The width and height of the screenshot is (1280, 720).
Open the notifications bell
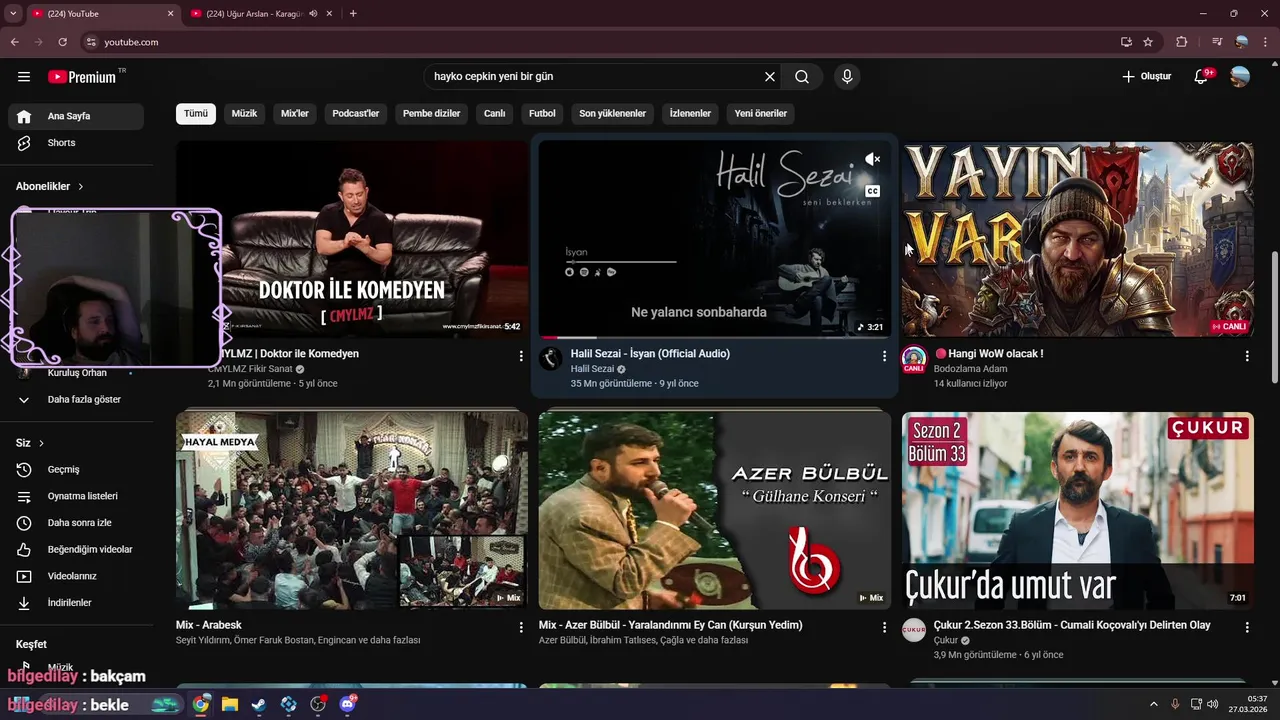[1202, 77]
